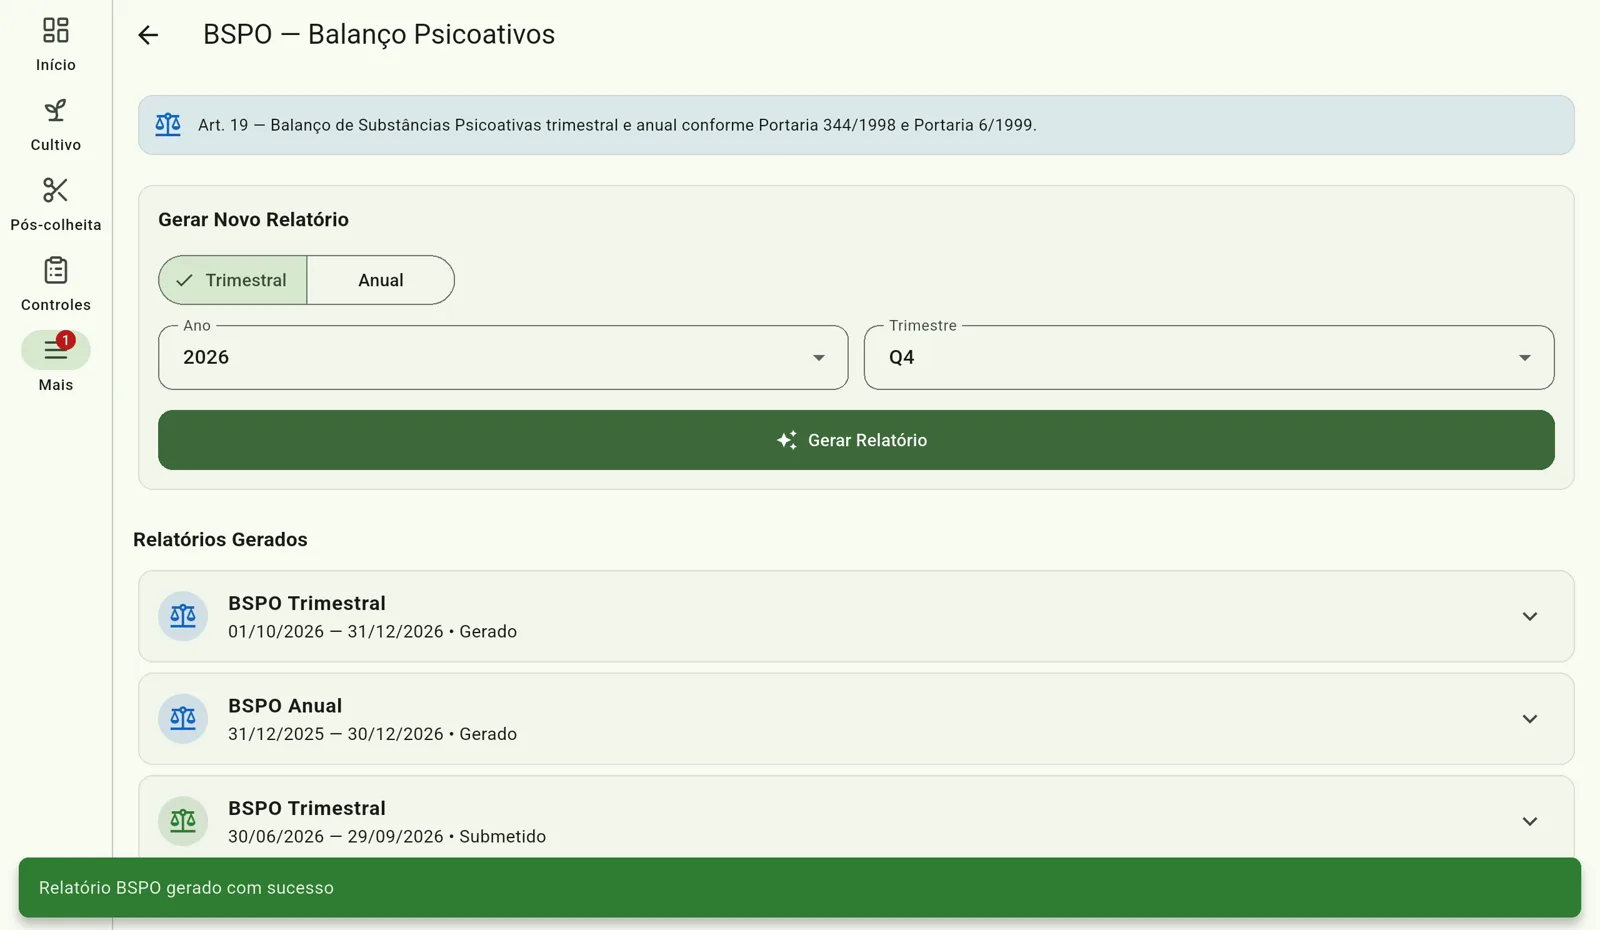Expand the BSPO Anual report
This screenshot has height=930, width=1600.
tap(1530, 719)
